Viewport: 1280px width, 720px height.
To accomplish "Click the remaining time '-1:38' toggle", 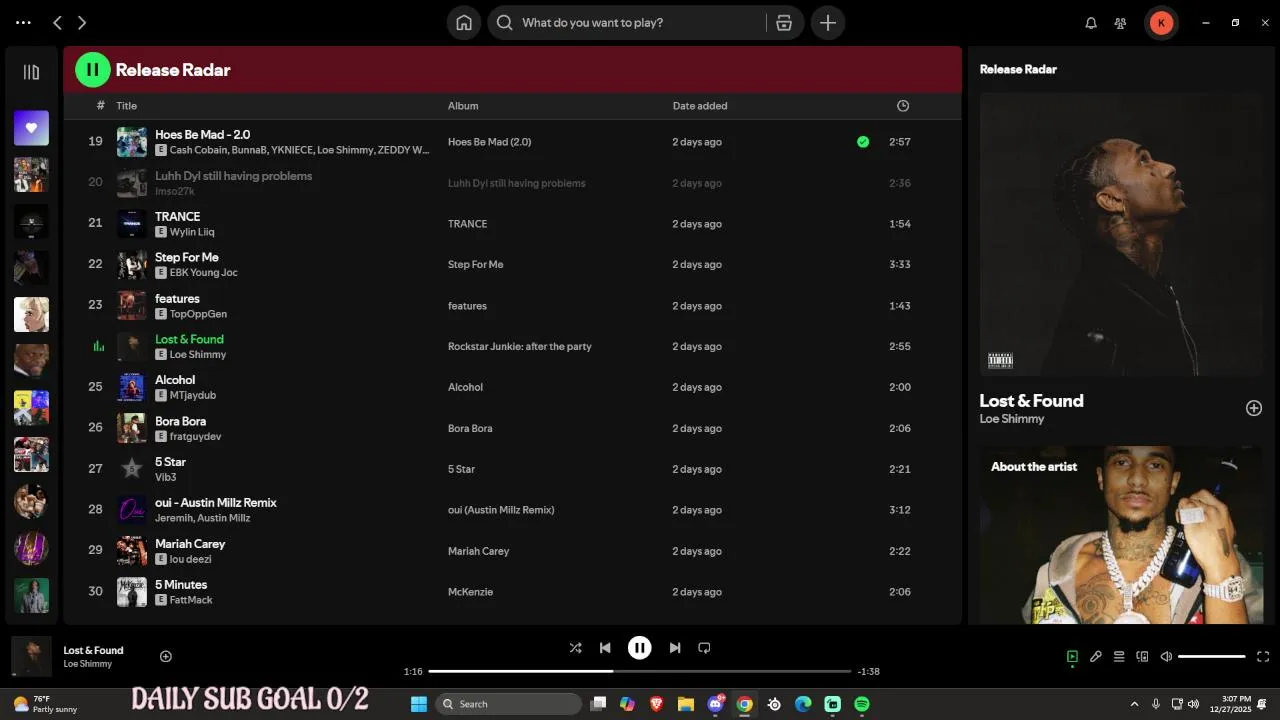I will point(868,672).
